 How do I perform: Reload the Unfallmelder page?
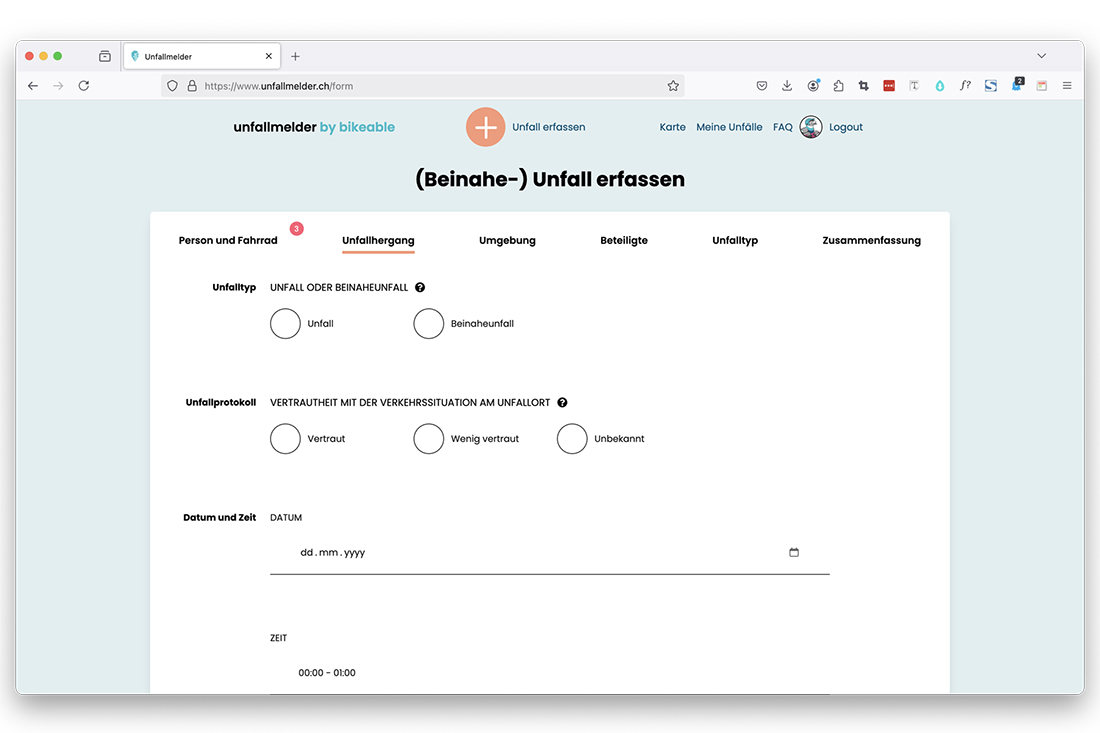84,86
